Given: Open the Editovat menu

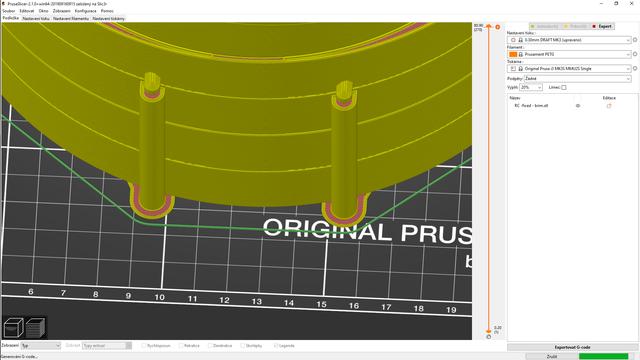Looking at the screenshot, I should [x=27, y=11].
